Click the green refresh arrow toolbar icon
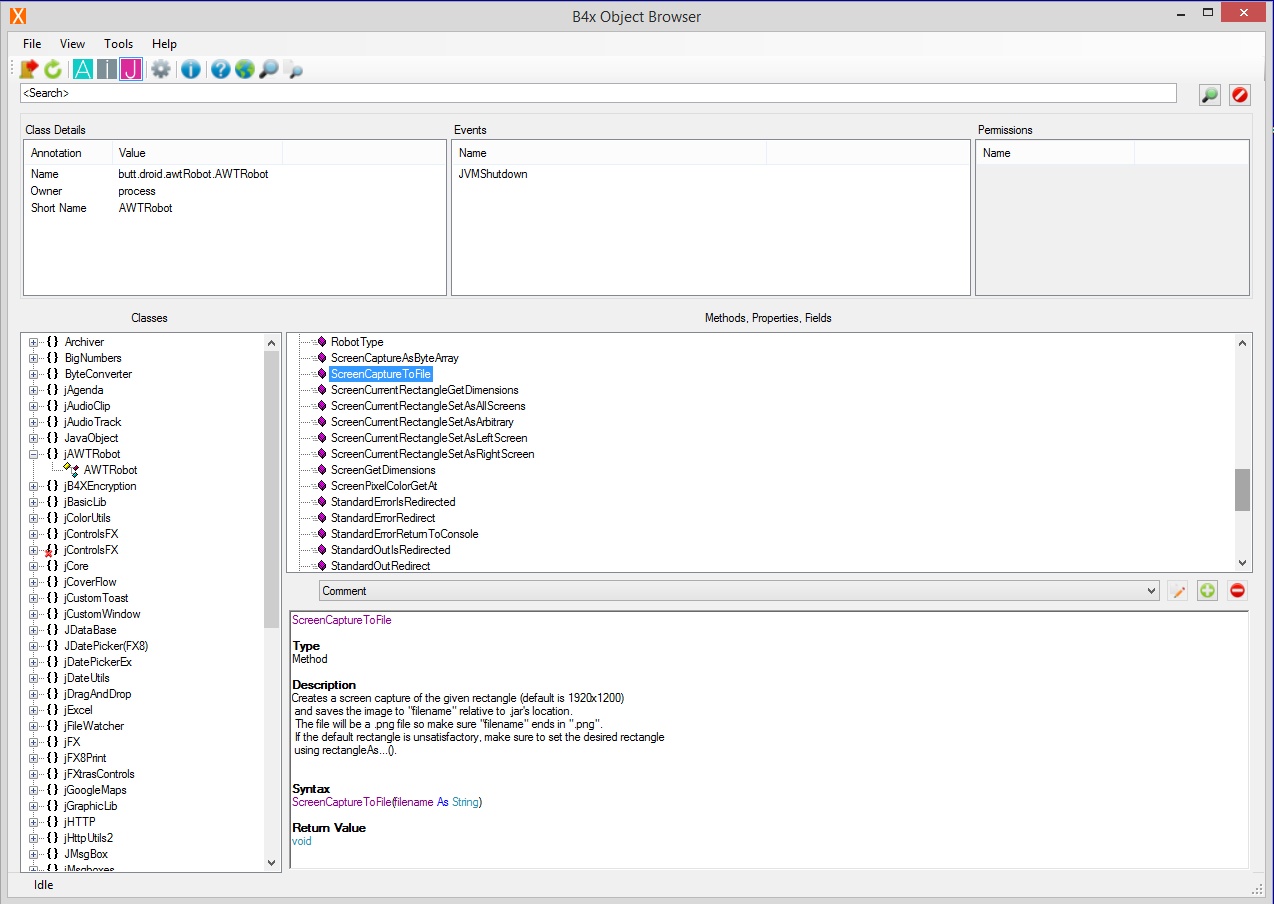Viewport: 1274px width, 904px height. pyautogui.click(x=53, y=69)
